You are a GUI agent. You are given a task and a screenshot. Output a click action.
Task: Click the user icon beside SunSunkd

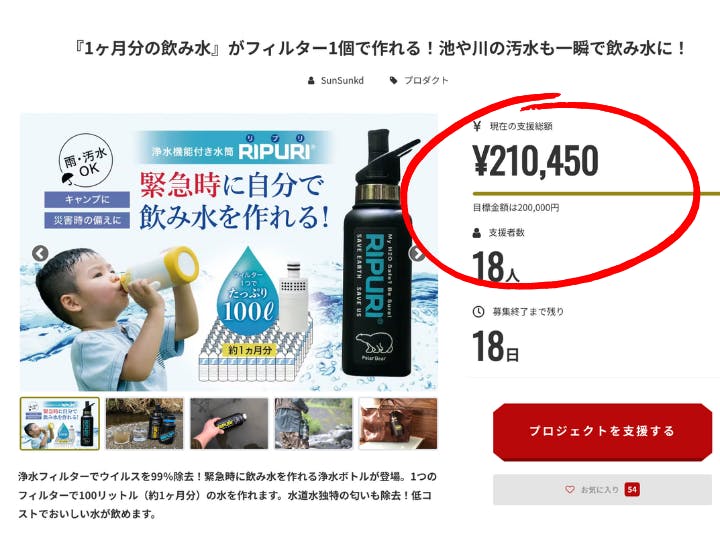click(x=311, y=81)
